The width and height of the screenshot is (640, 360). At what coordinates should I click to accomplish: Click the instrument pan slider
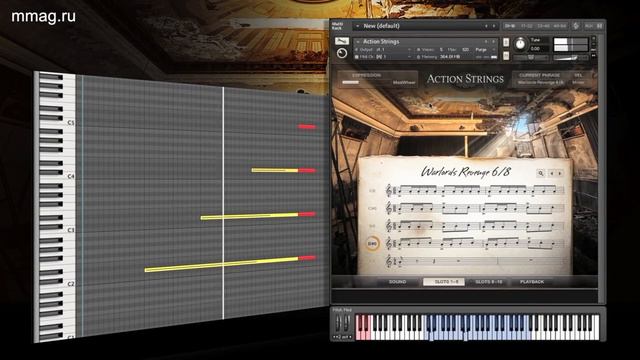point(531,58)
